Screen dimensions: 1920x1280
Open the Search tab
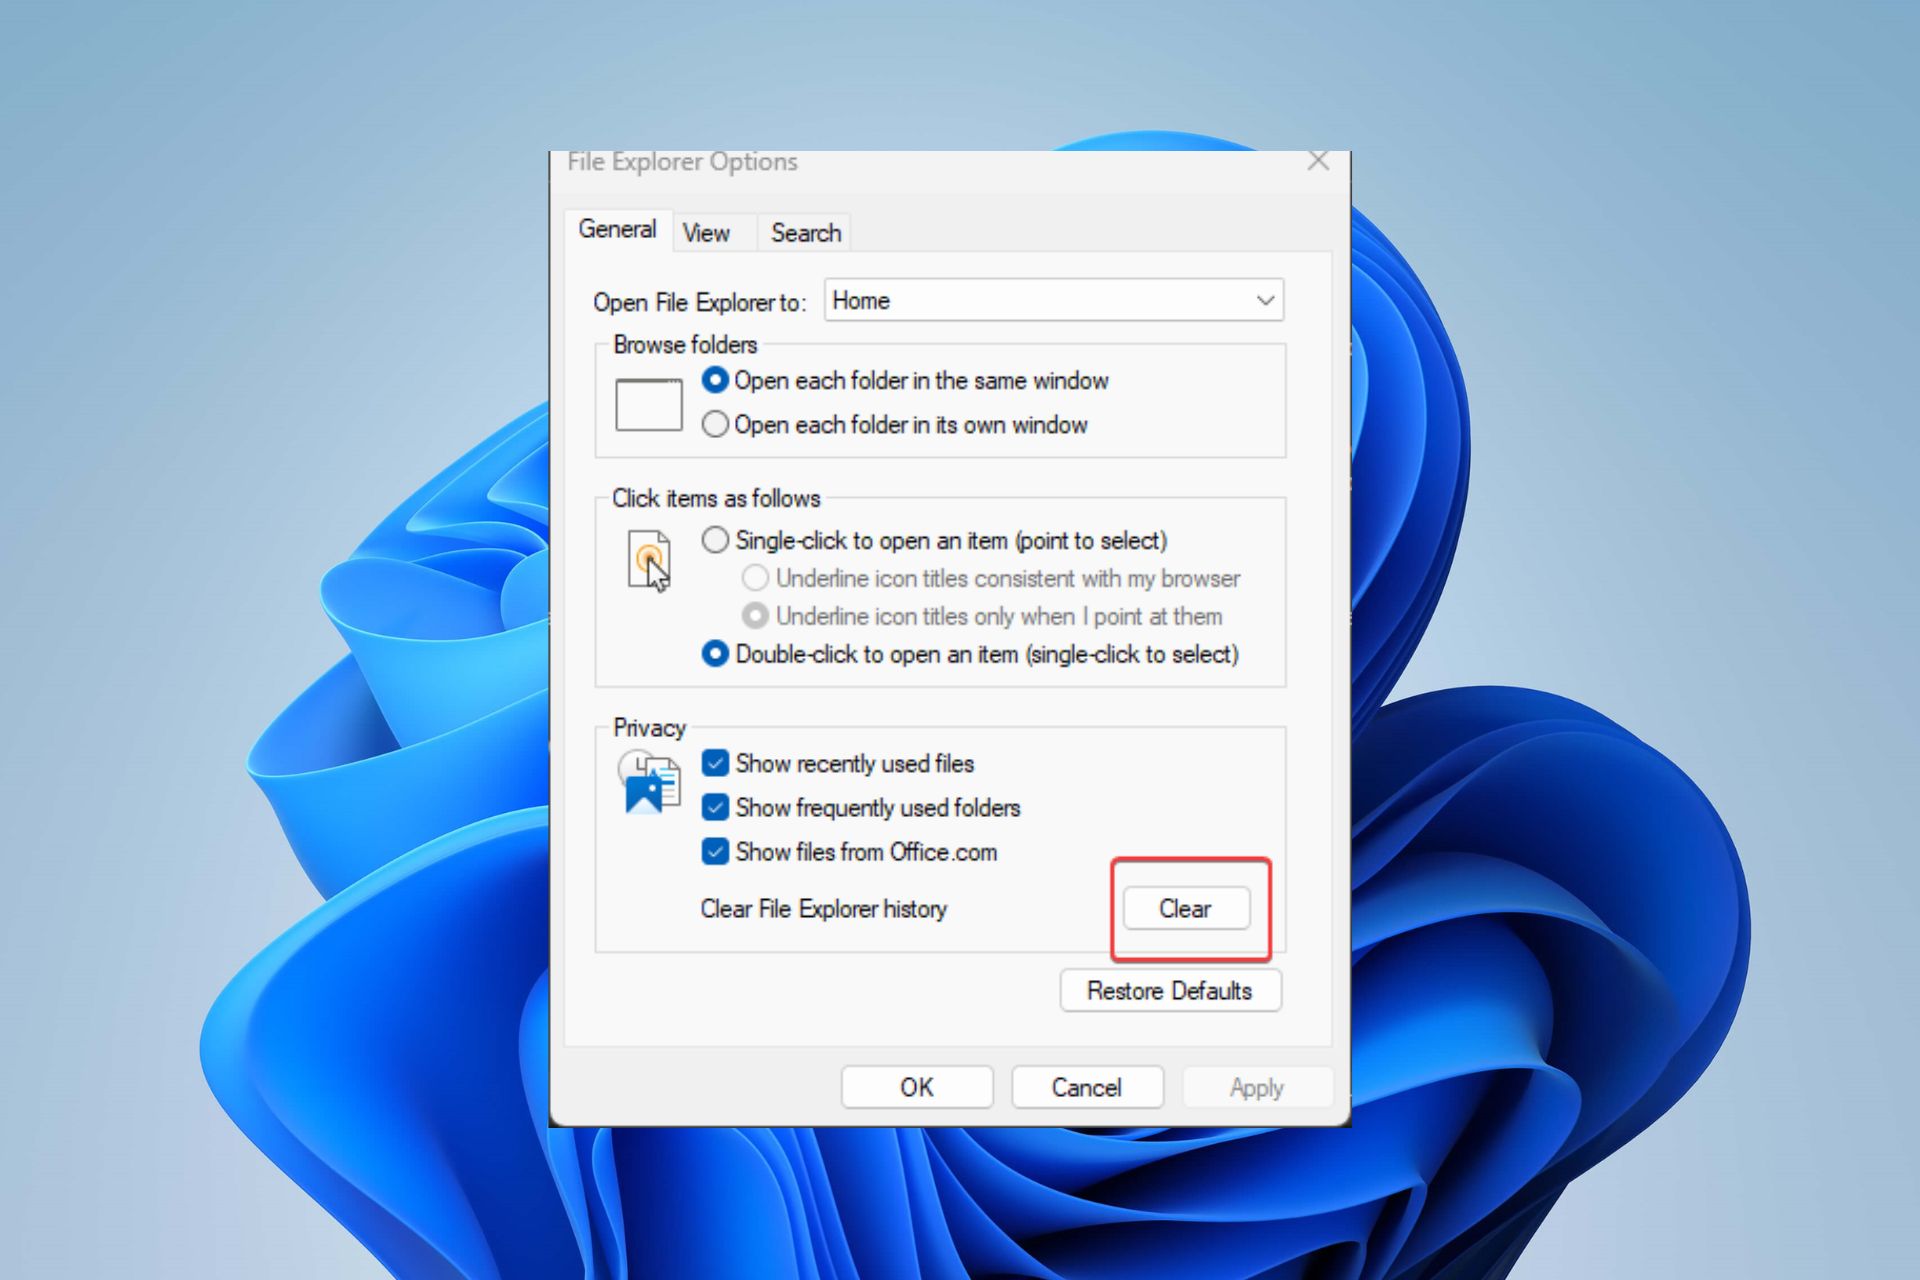click(x=805, y=233)
